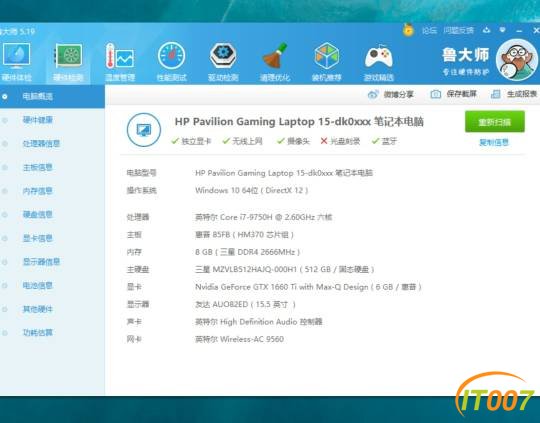Click the 蓝牙 checkmark item
This screenshot has width=540, height=423.
(x=384, y=141)
